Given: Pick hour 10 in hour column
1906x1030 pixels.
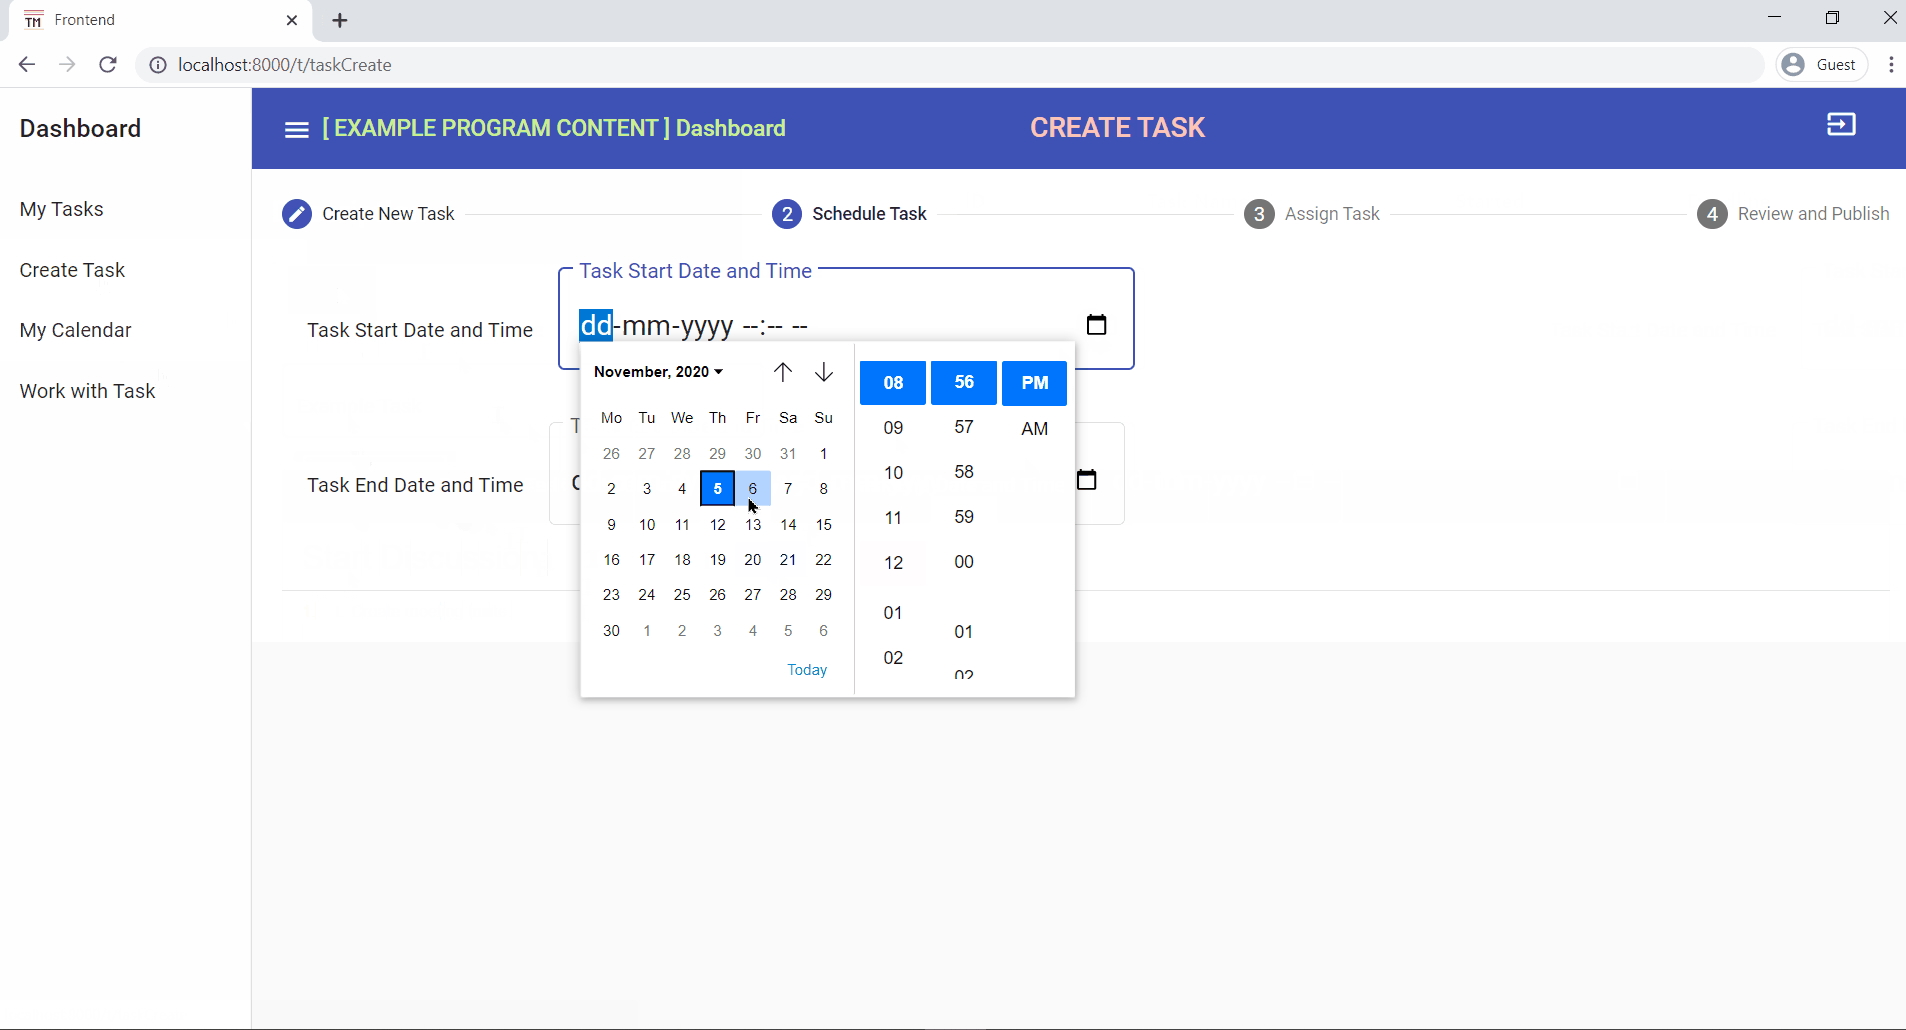Looking at the screenshot, I should point(893,473).
